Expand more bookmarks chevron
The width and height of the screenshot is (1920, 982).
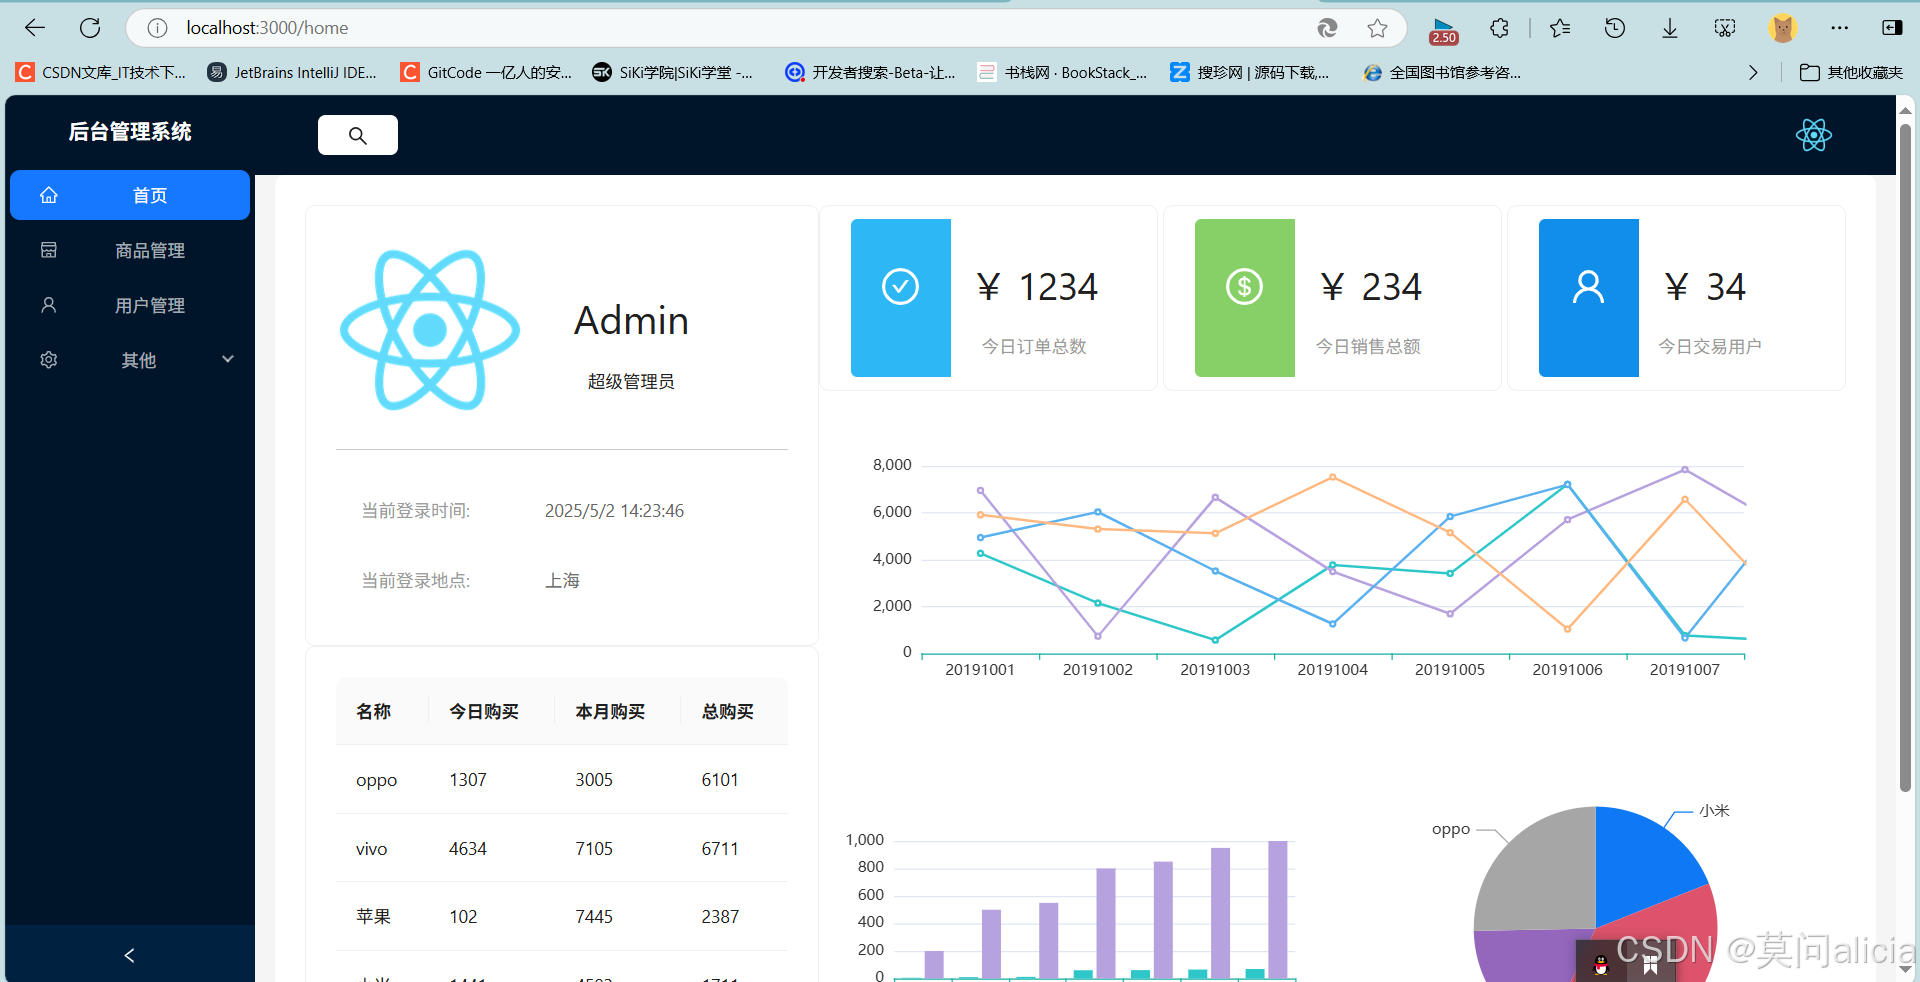1753,72
